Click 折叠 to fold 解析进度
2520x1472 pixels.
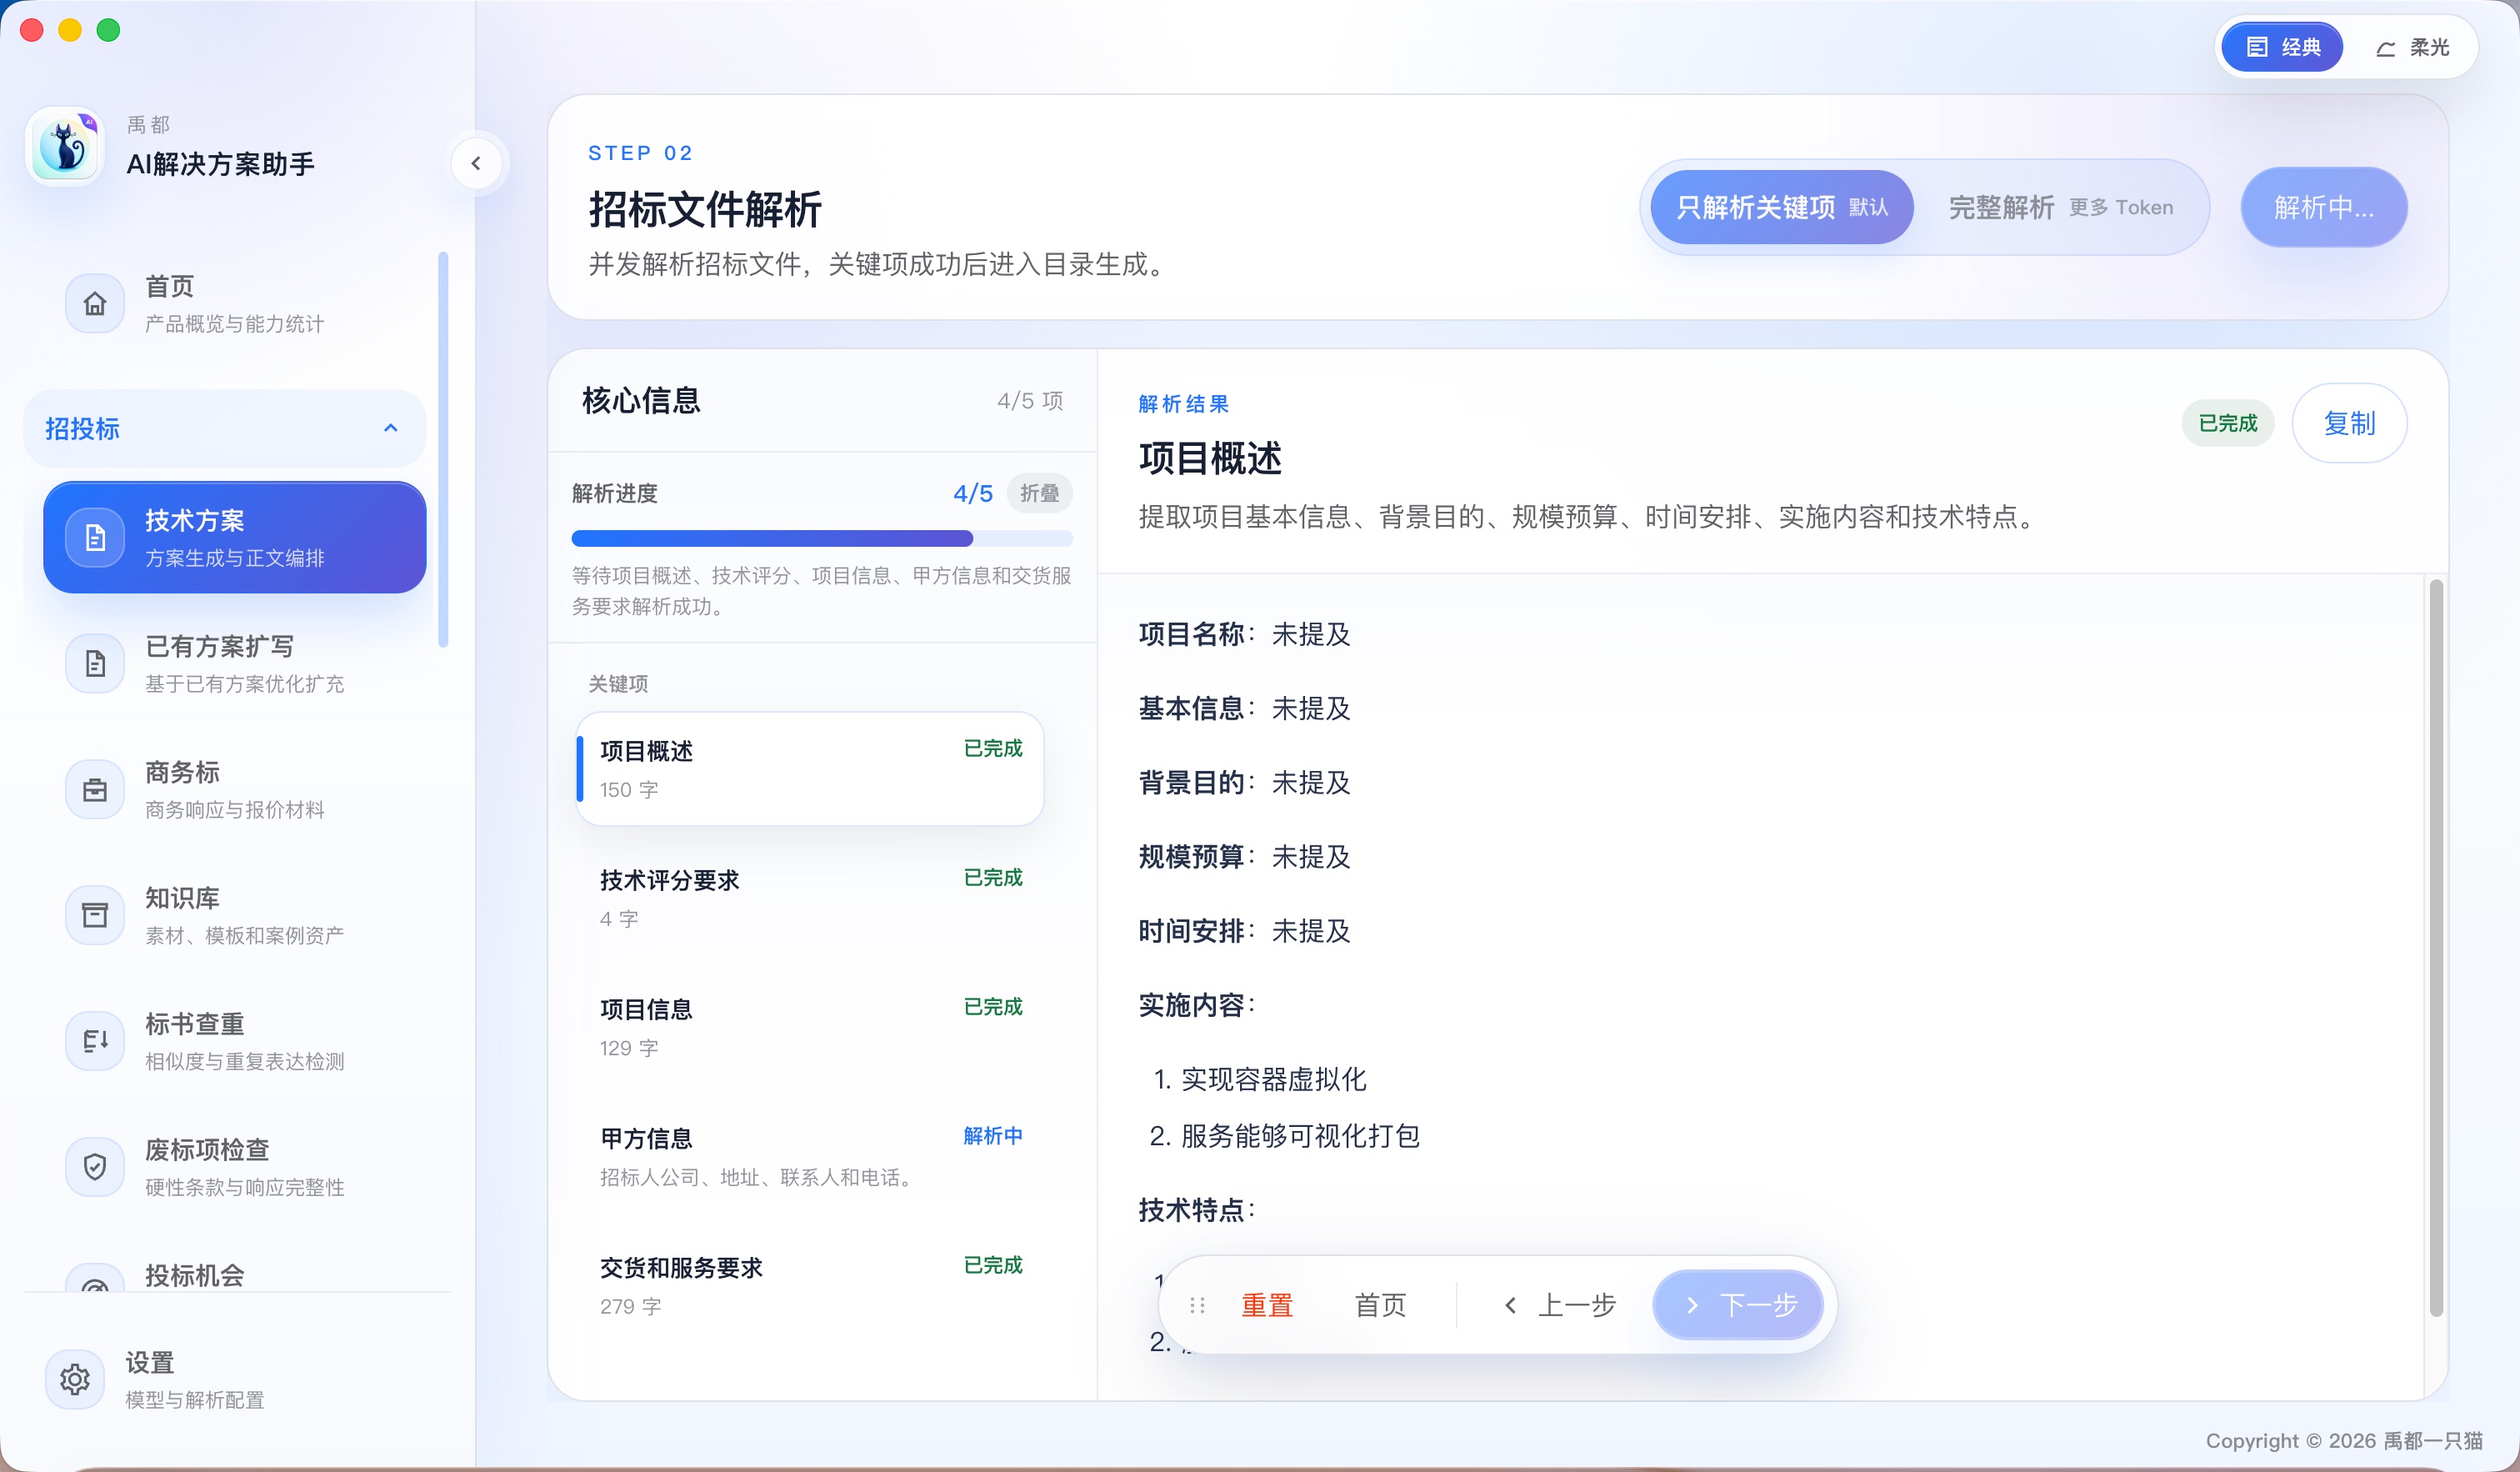click(1039, 493)
